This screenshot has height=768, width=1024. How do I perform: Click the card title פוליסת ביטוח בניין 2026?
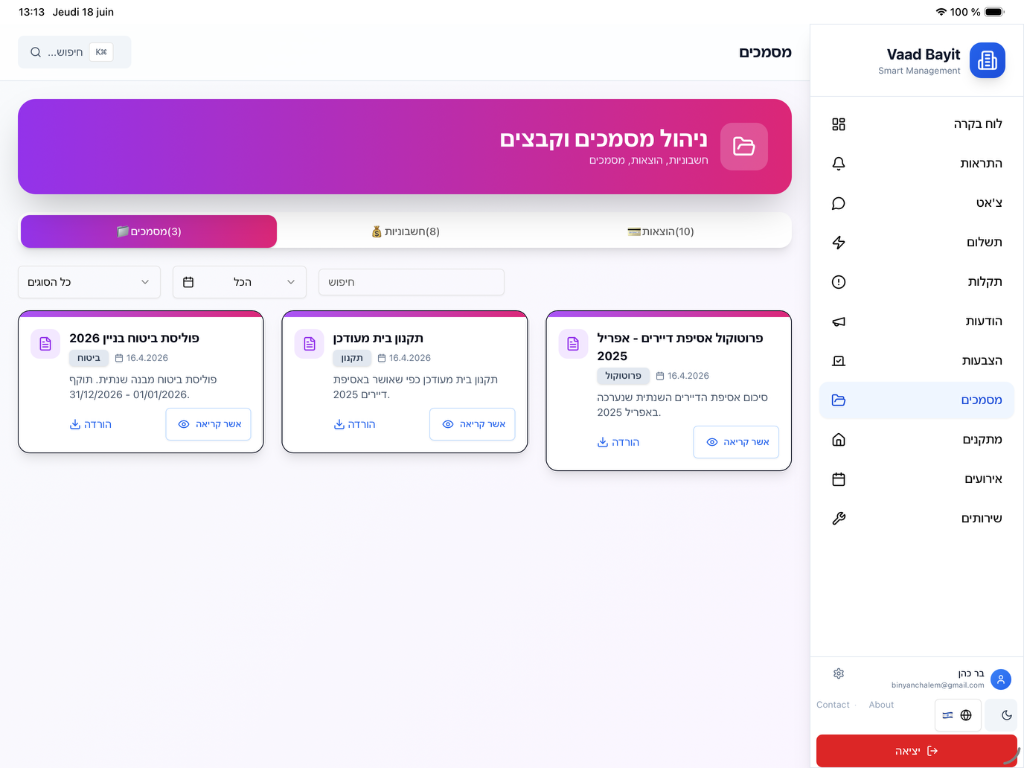click(x=134, y=338)
